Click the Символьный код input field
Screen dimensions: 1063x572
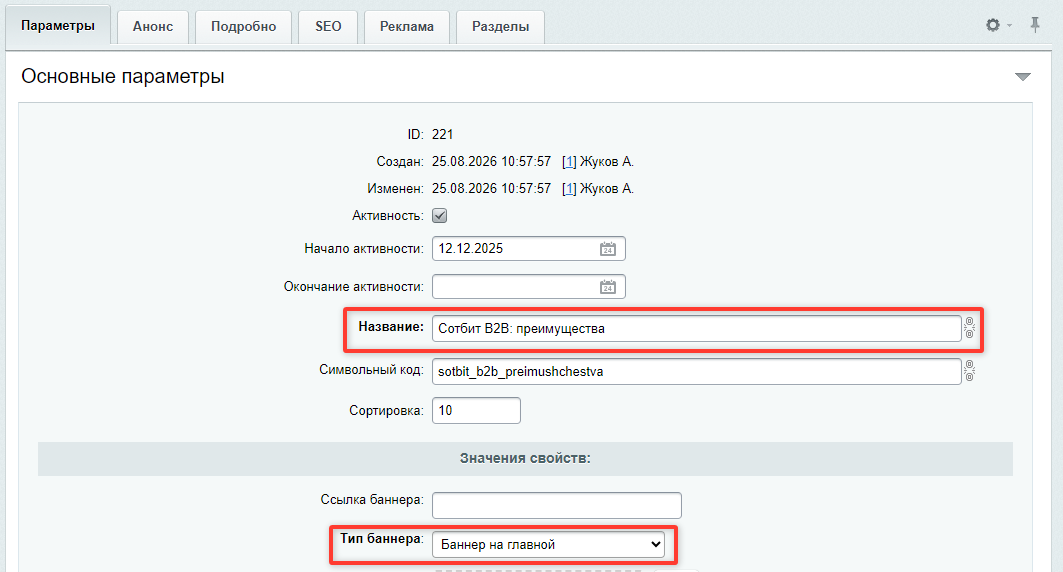coord(697,371)
